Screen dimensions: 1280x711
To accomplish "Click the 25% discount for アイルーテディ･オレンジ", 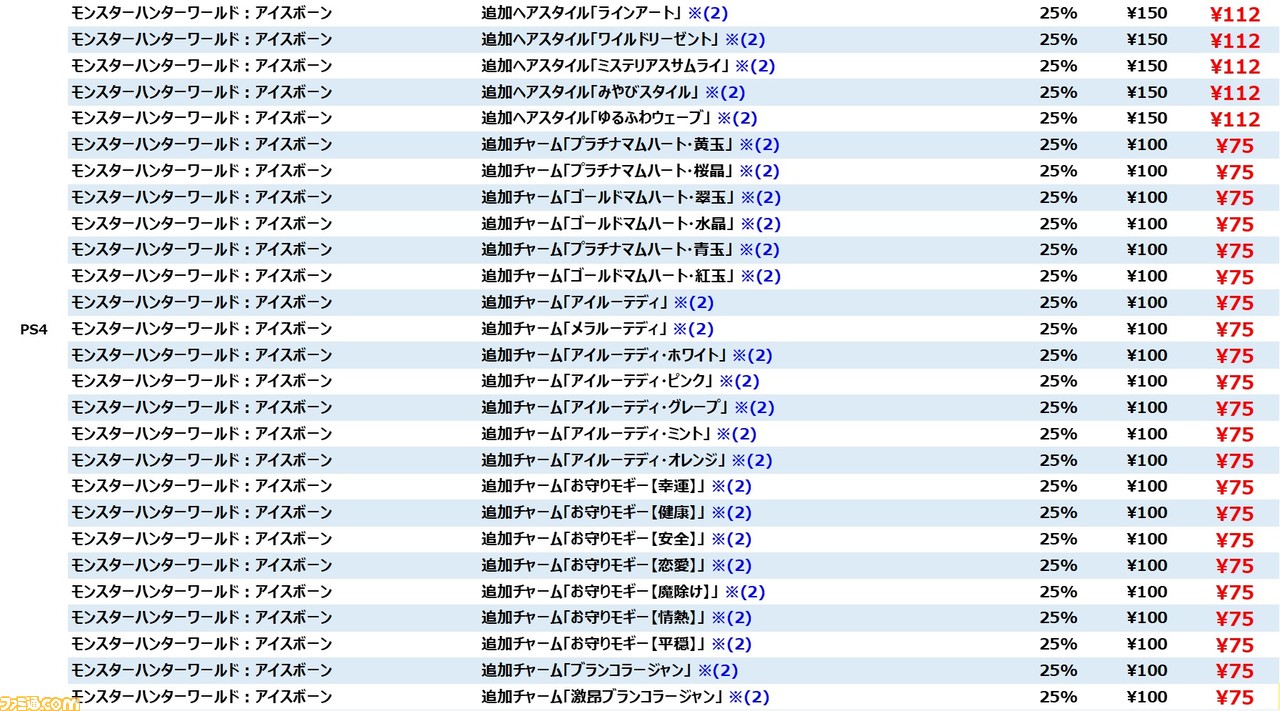I will point(1058,460).
